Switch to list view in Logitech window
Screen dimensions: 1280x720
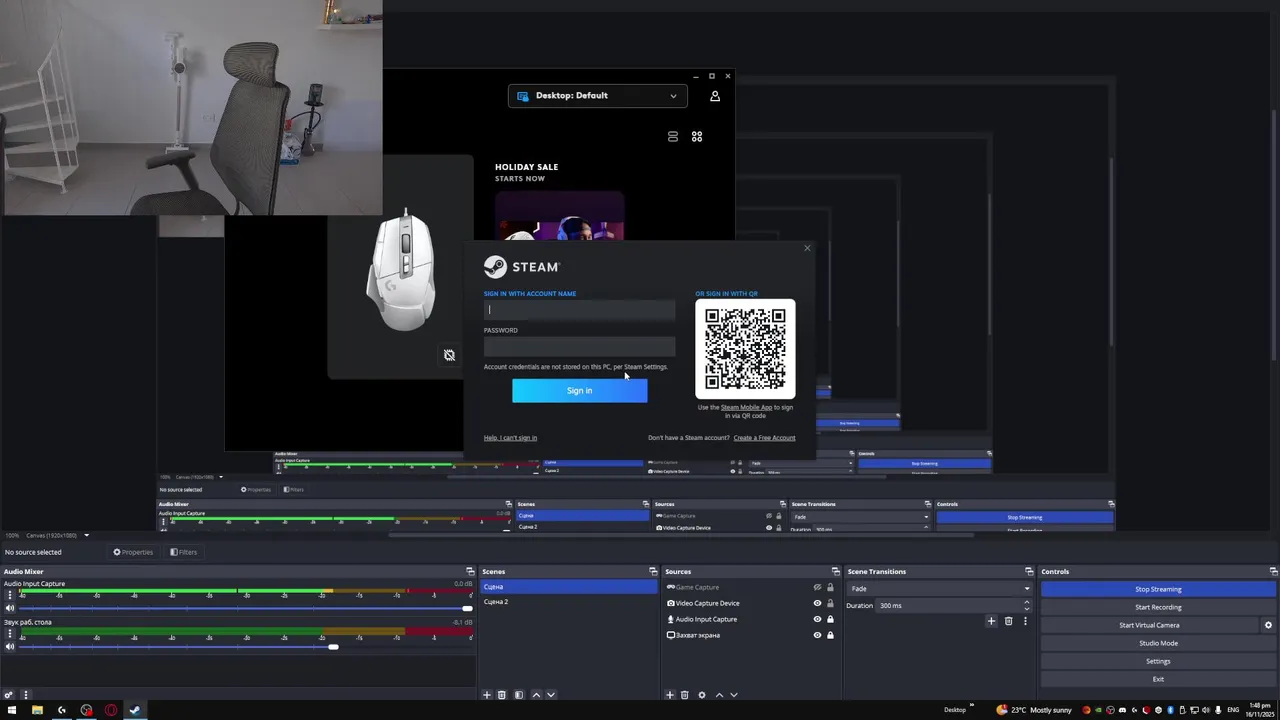pos(673,136)
